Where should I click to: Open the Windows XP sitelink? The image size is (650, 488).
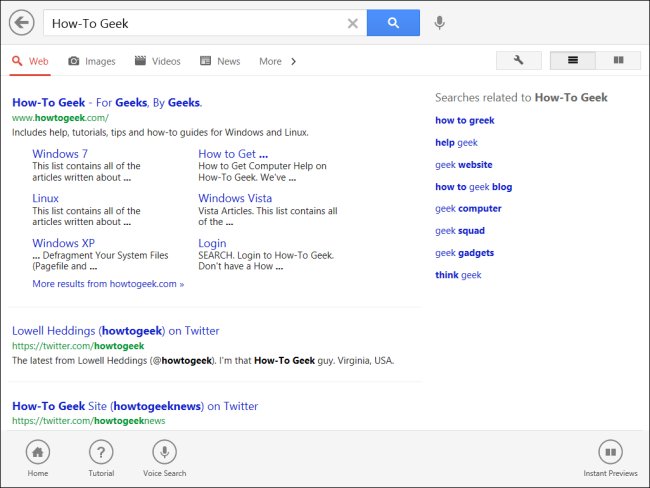tap(63, 243)
